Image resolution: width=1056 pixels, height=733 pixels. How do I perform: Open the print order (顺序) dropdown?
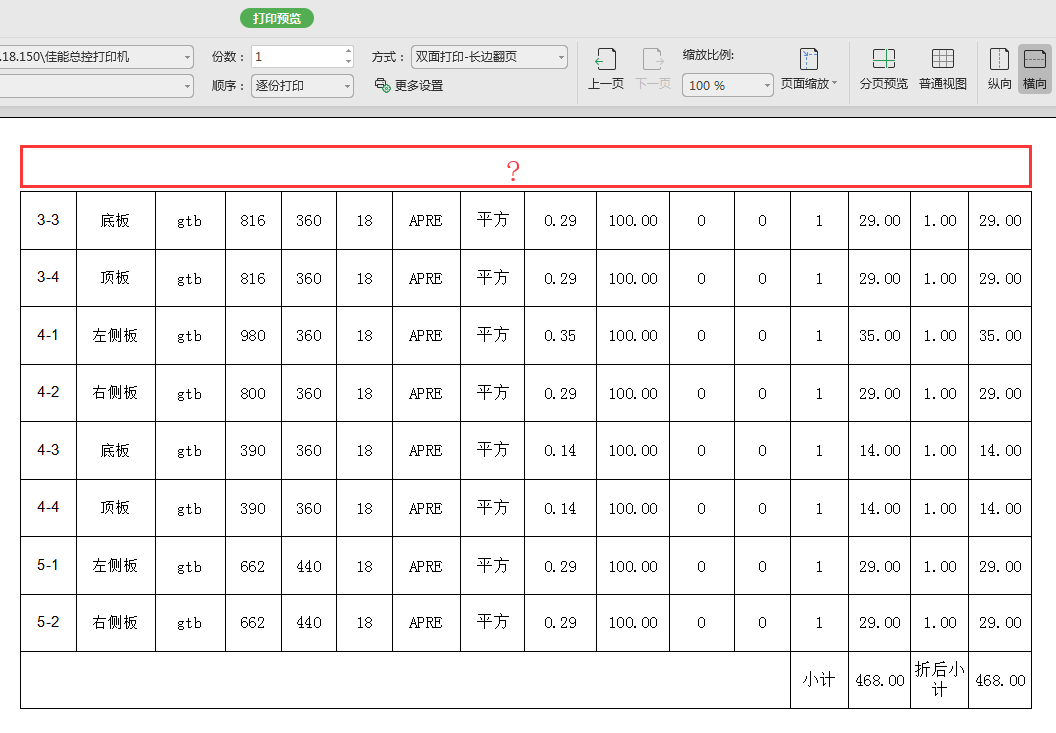click(x=347, y=86)
